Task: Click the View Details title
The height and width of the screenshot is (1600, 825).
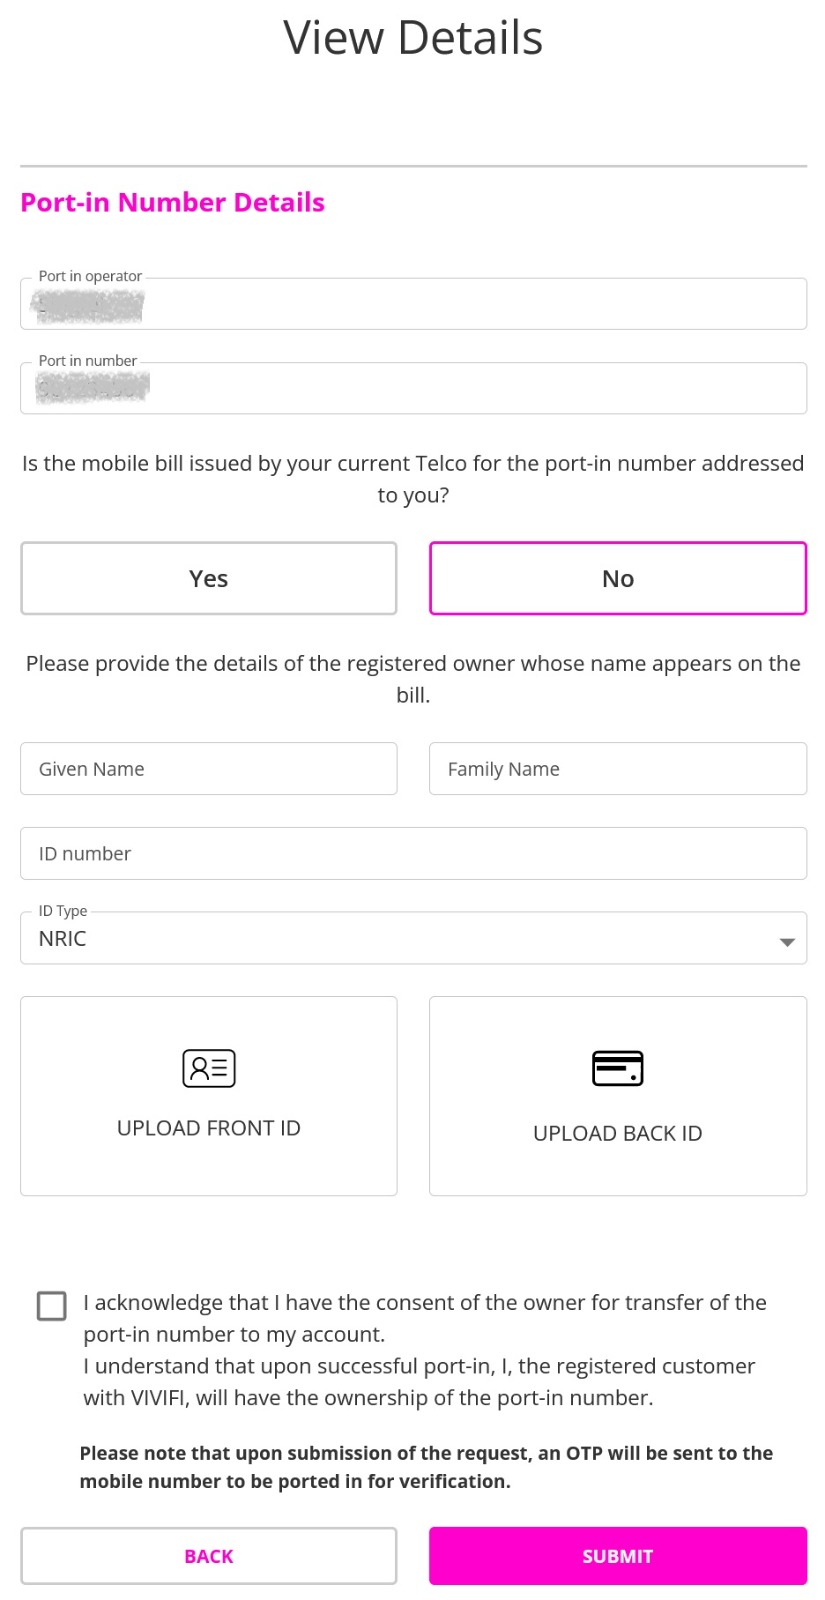Action: [x=412, y=37]
